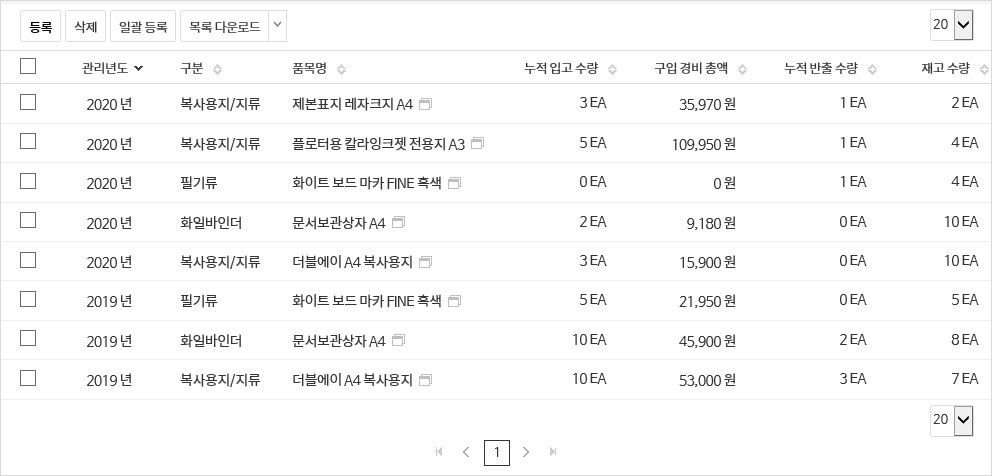Sort by 누적 입고 수량 sort icon

pos(612,70)
